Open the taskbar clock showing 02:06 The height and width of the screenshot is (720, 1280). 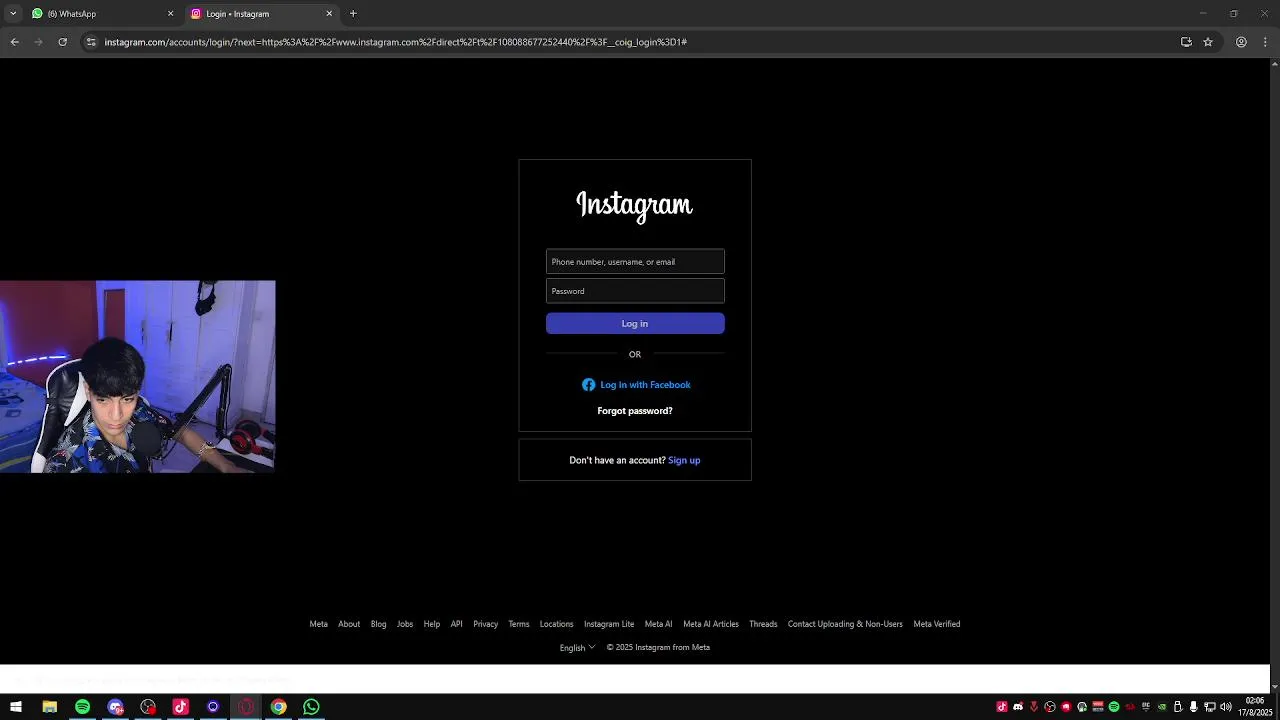click(1255, 707)
